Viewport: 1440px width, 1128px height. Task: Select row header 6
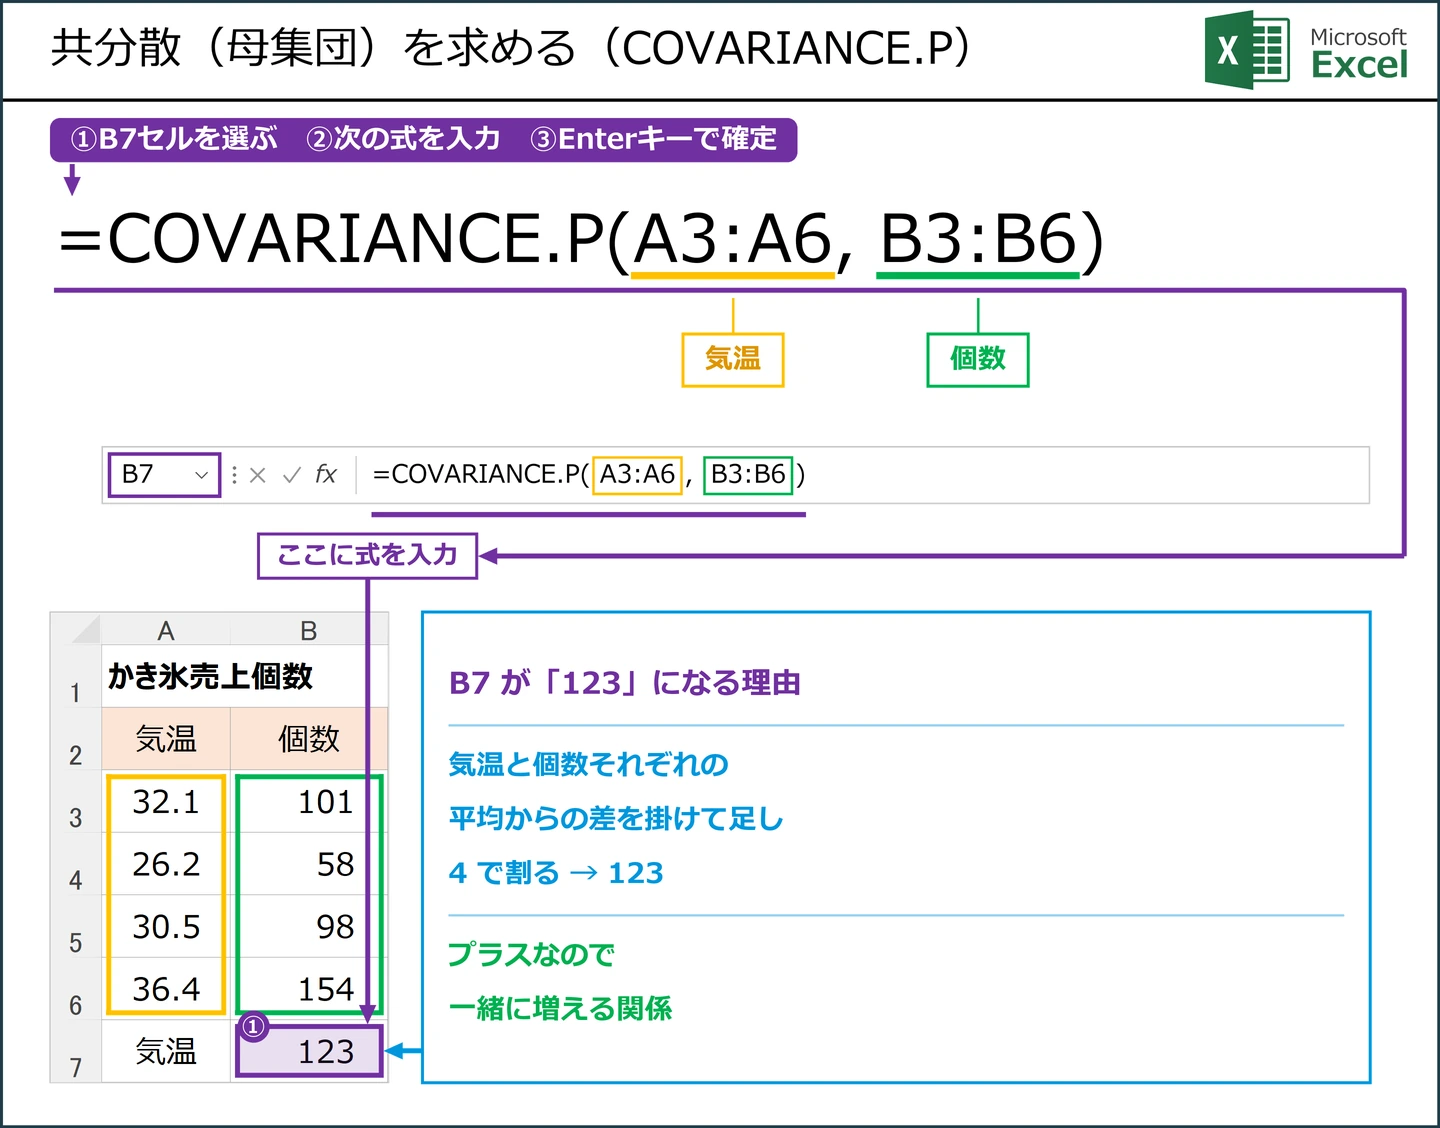pos(76,990)
